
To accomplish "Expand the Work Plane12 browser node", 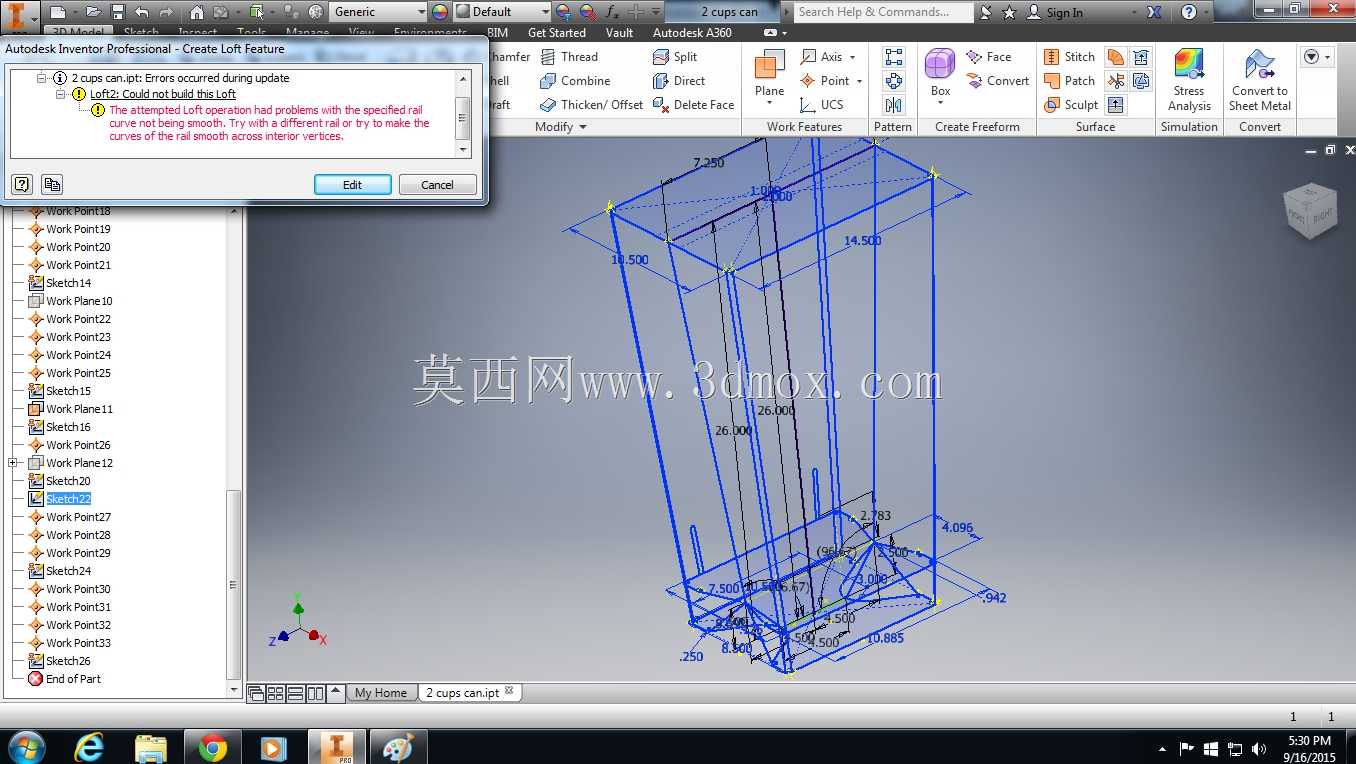I will click(x=13, y=463).
